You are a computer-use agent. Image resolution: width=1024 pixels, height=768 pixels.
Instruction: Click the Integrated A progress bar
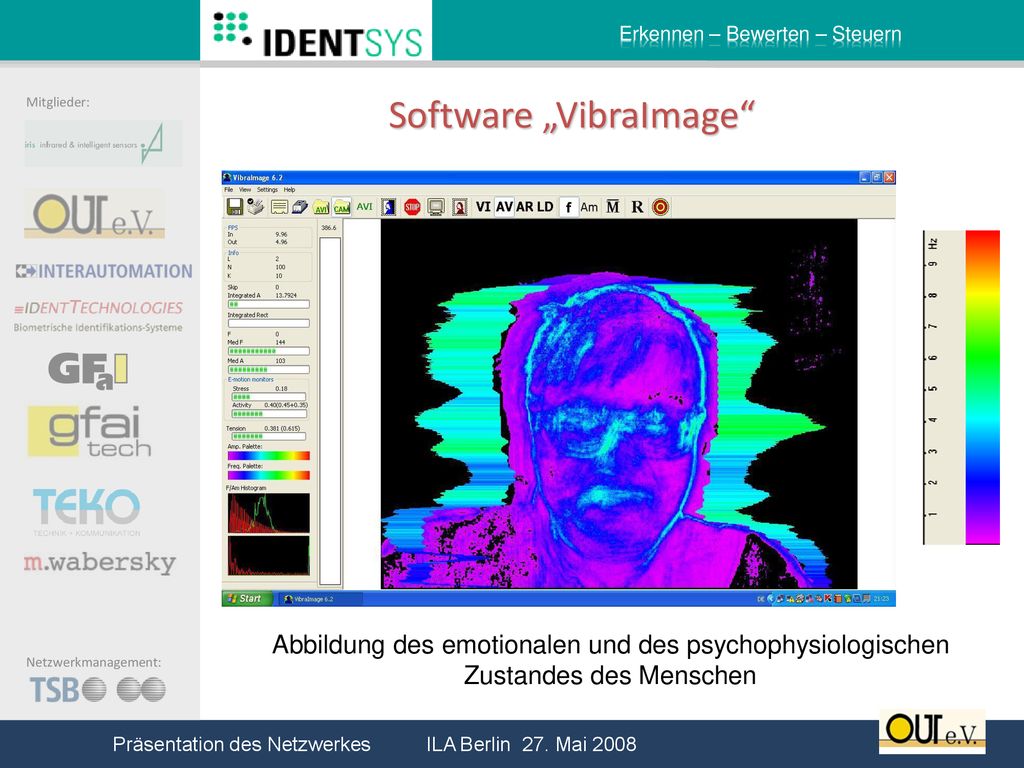[x=268, y=304]
